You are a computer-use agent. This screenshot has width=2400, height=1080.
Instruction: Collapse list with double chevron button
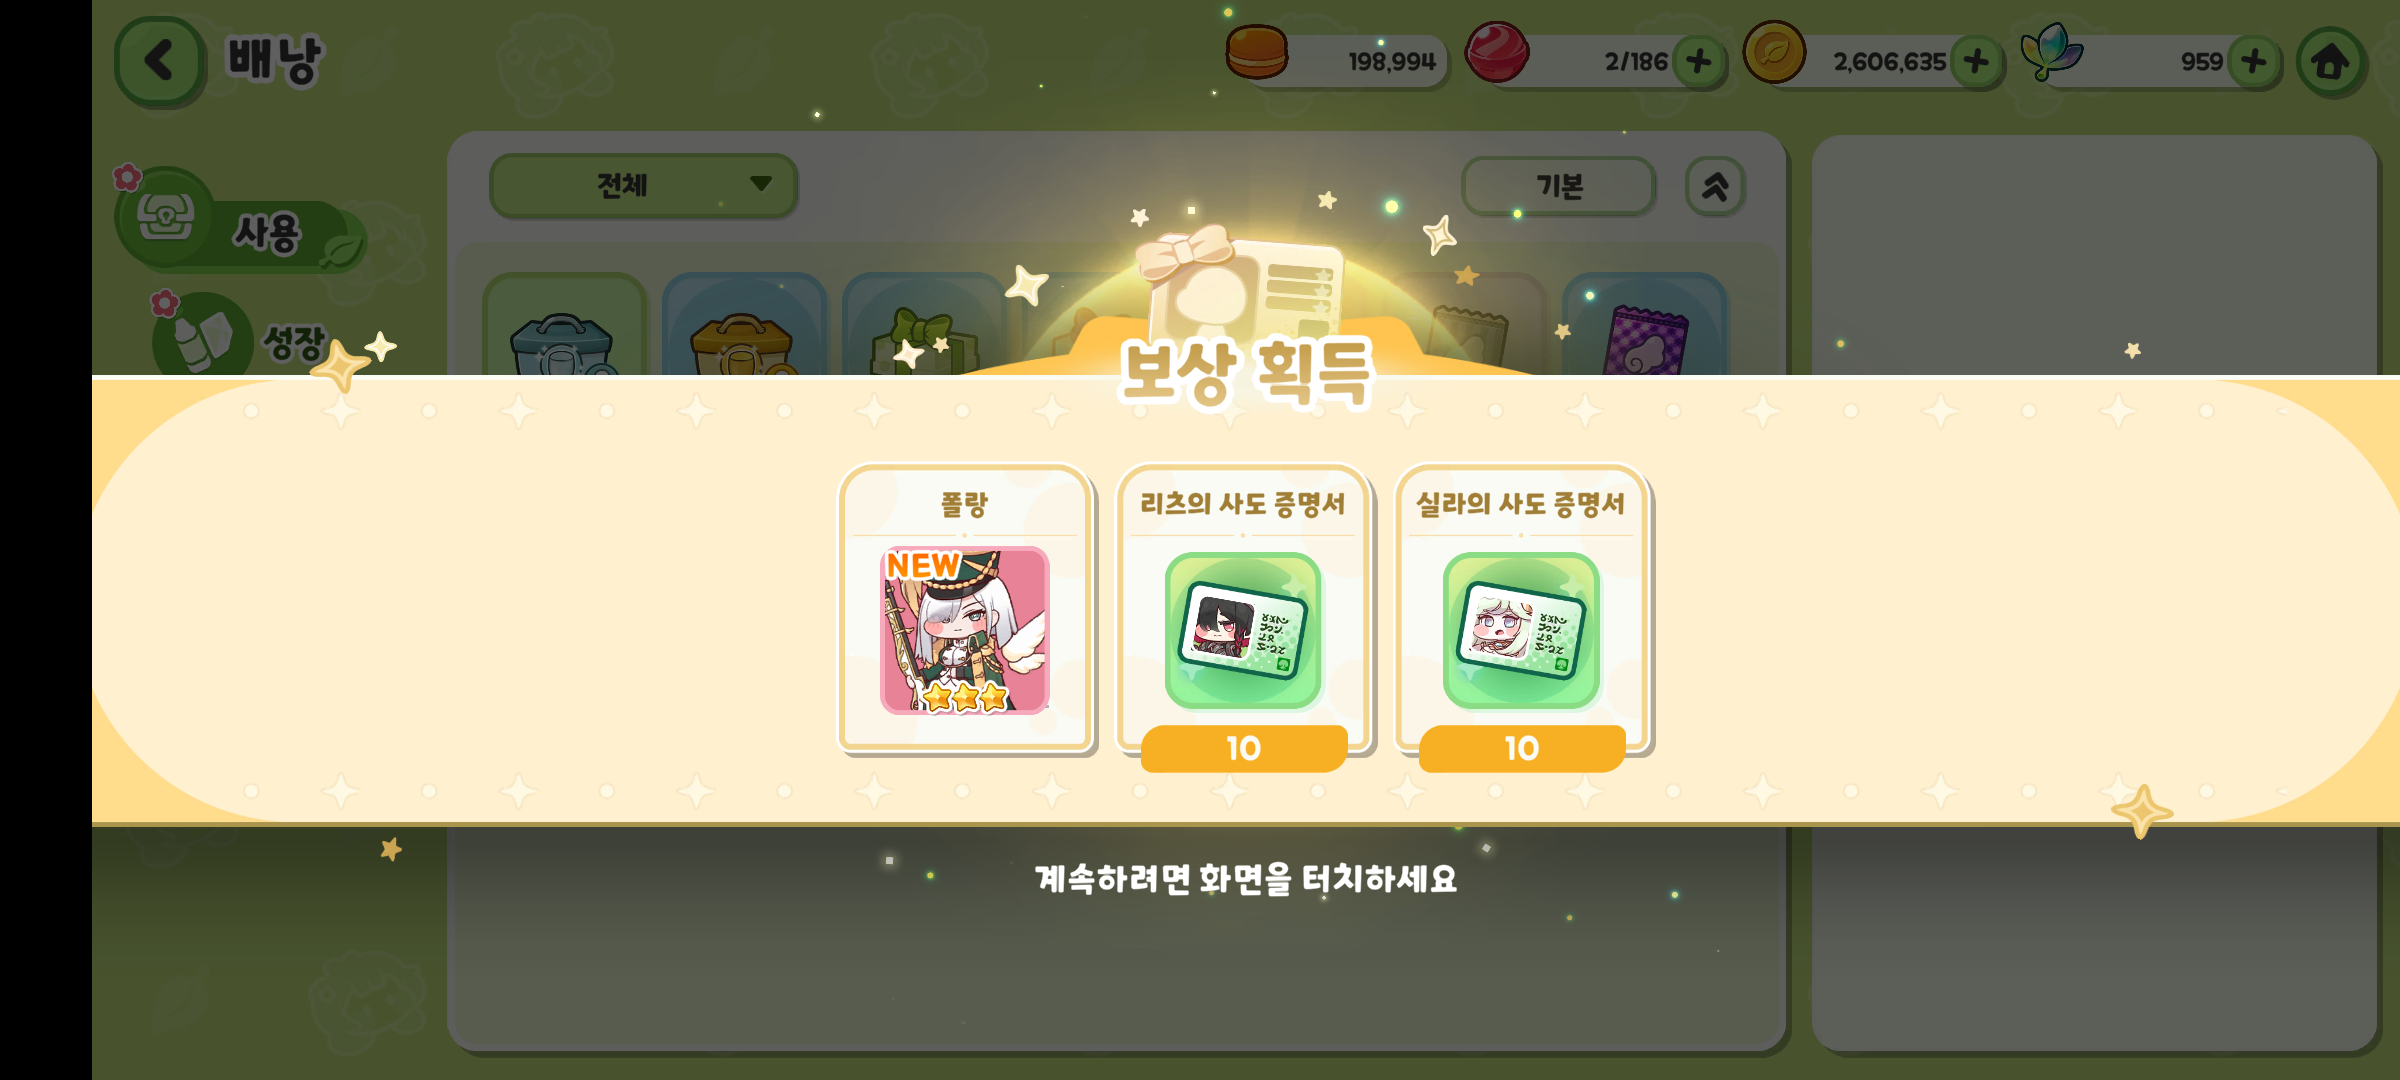coord(1715,186)
